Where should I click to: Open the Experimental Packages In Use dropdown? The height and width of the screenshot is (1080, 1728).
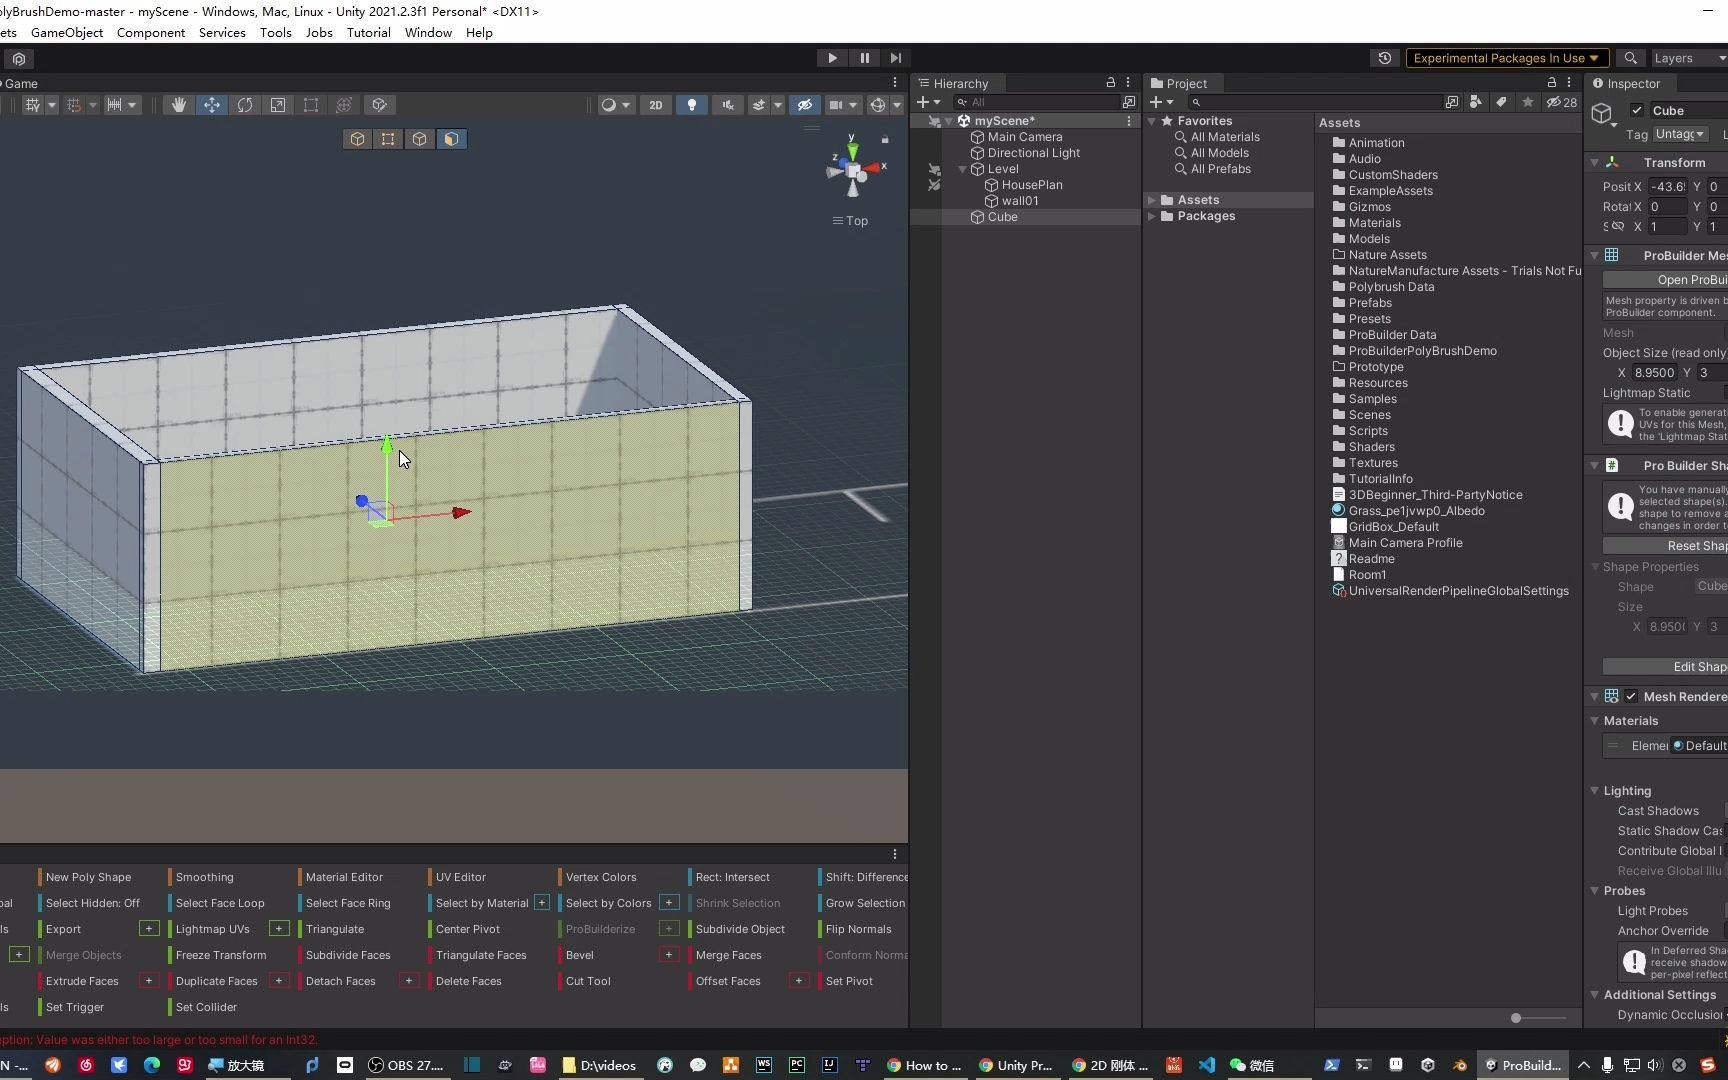pyautogui.click(x=1505, y=58)
